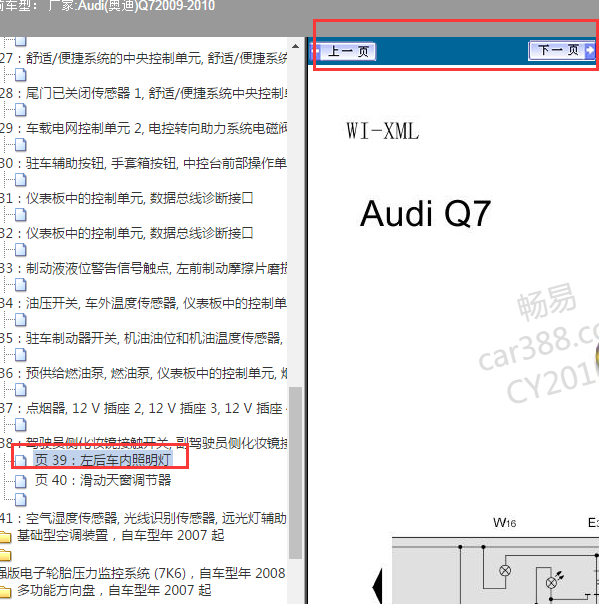Screen dimensions: 599x604
Task: Click page icon for item 31 仪表板中的控制单元
Action: (x=20, y=180)
